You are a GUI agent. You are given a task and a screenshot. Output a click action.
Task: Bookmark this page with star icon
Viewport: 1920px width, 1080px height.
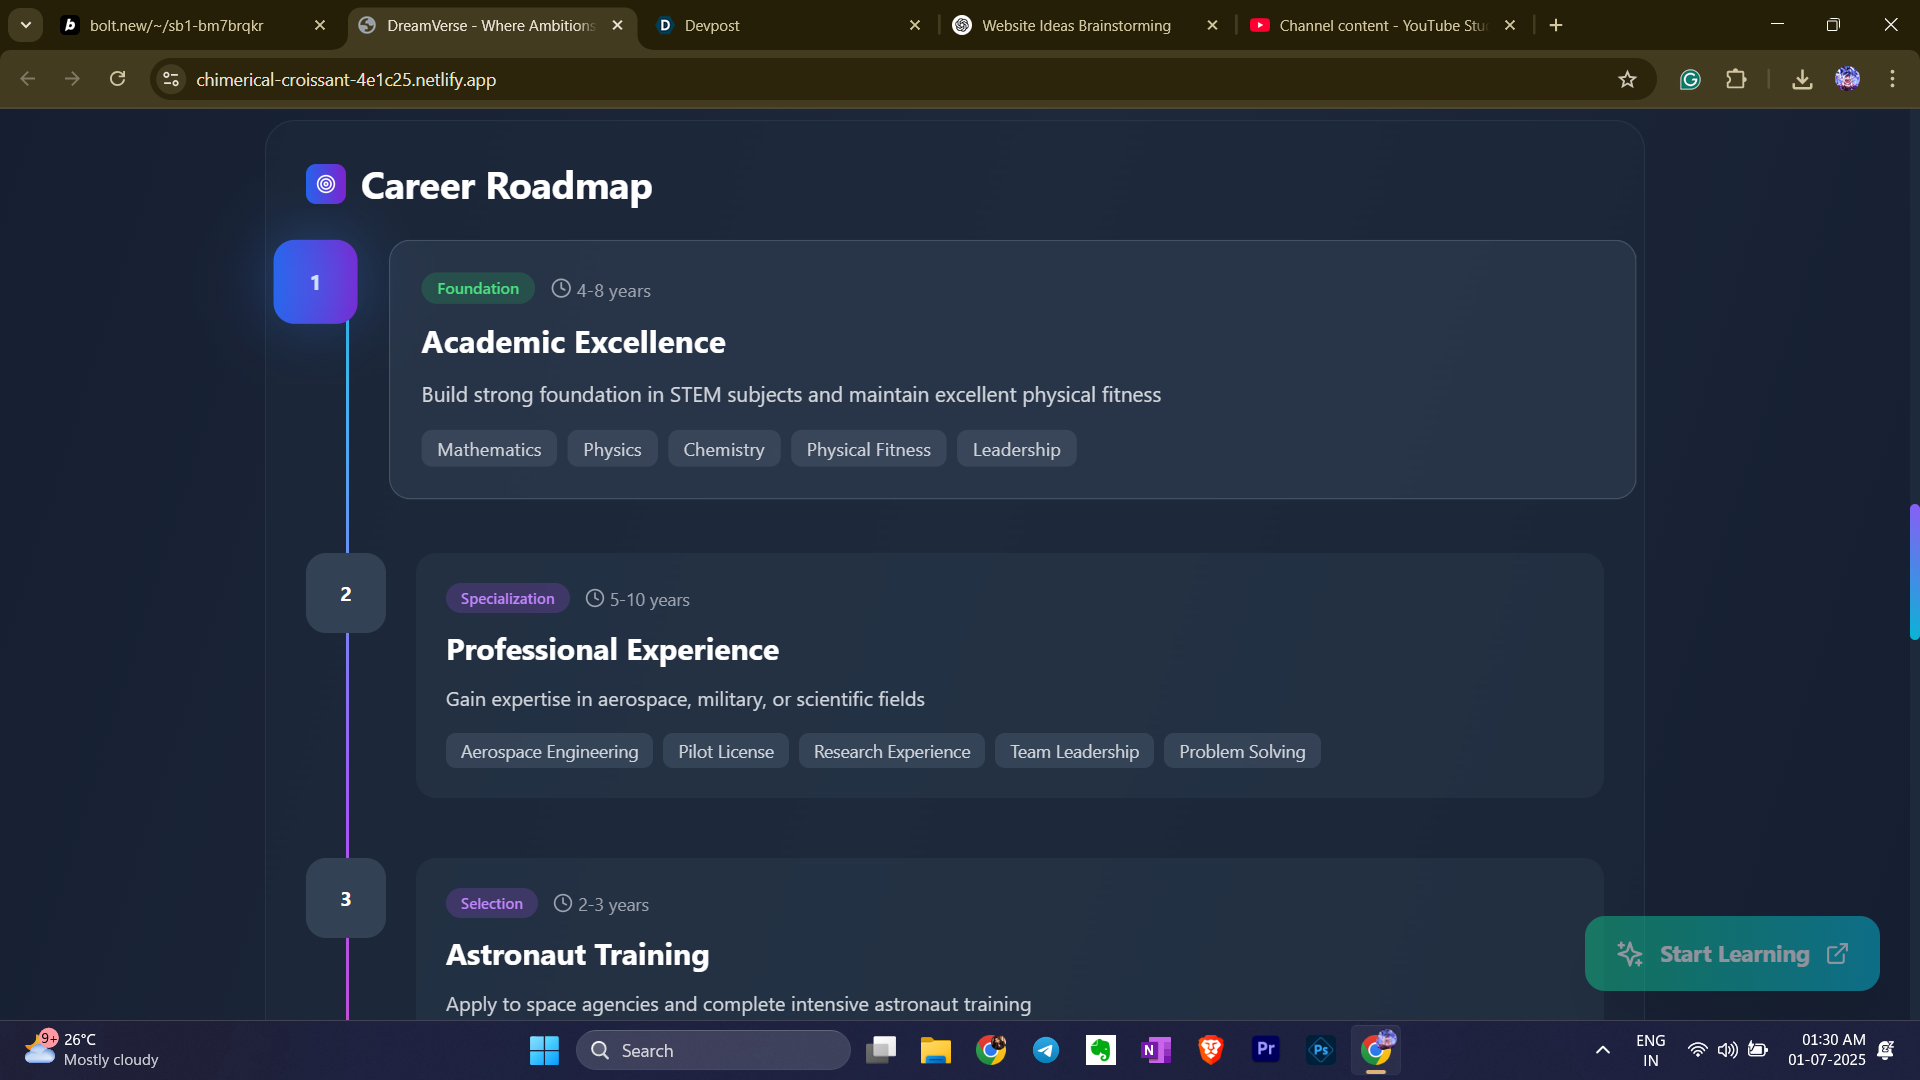(x=1627, y=80)
